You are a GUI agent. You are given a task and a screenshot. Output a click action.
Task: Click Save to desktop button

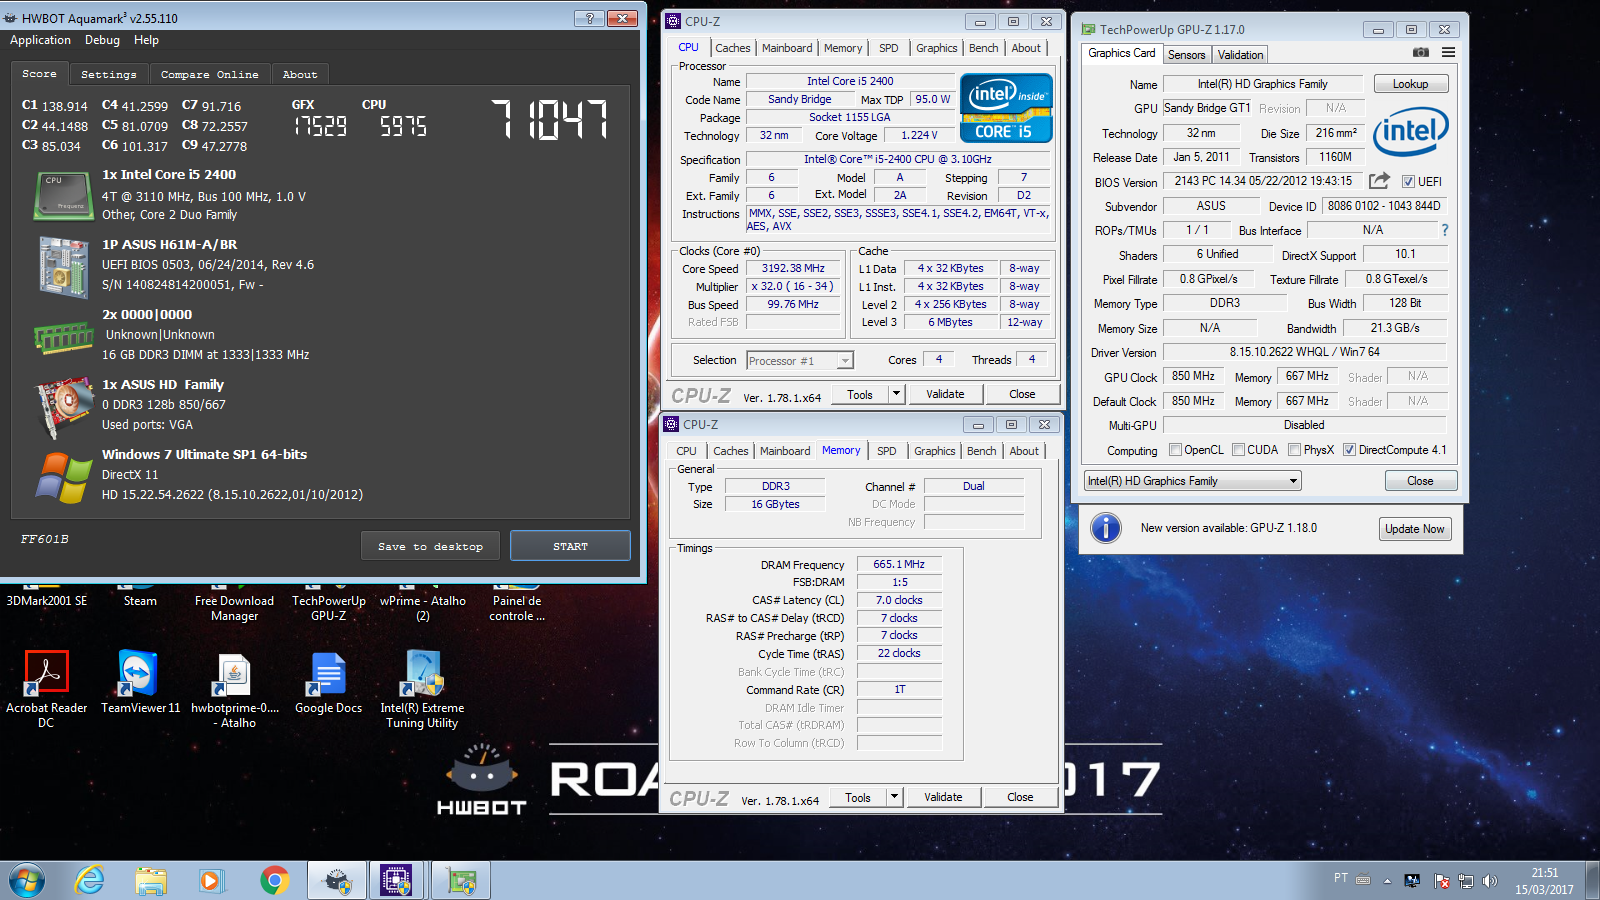[430, 546]
